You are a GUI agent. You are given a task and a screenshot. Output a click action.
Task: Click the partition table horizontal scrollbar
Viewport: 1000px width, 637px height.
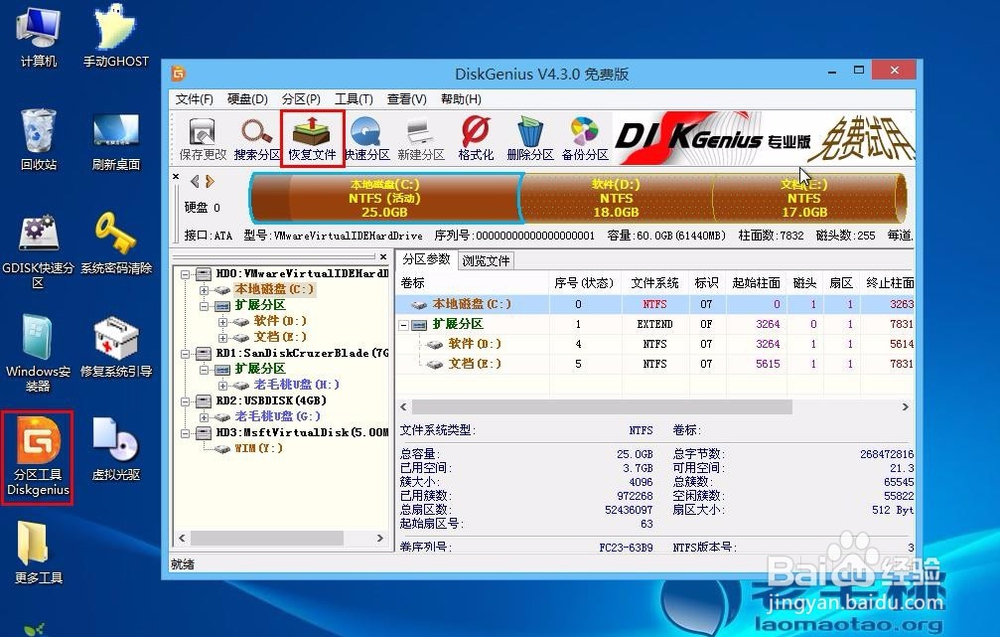point(601,407)
